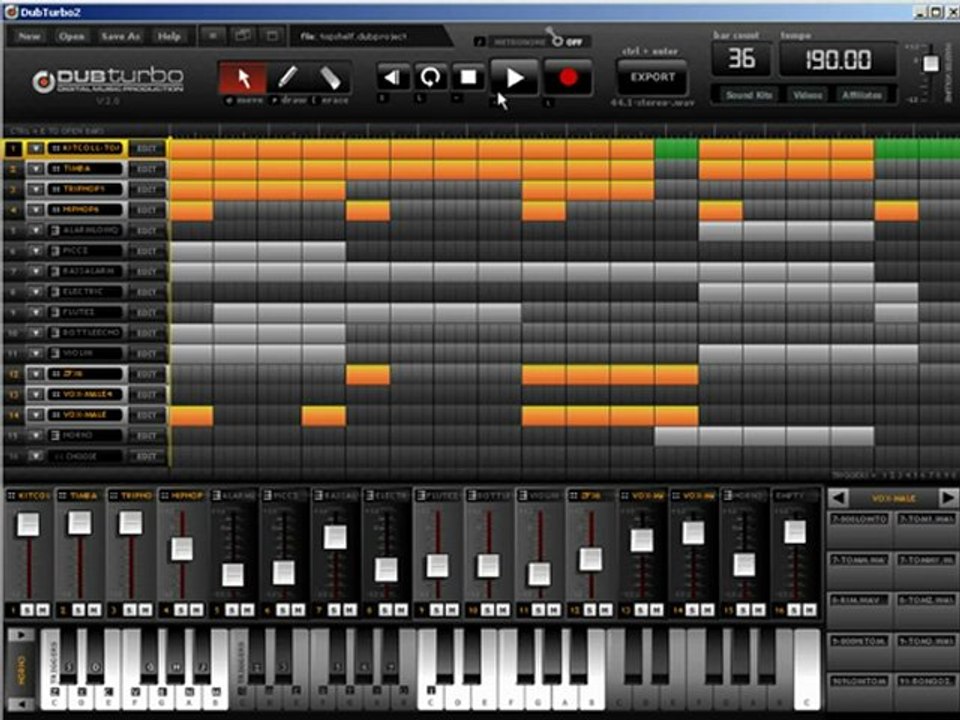Open the Videos tab
Viewport: 960px width, 720px height.
click(x=808, y=95)
